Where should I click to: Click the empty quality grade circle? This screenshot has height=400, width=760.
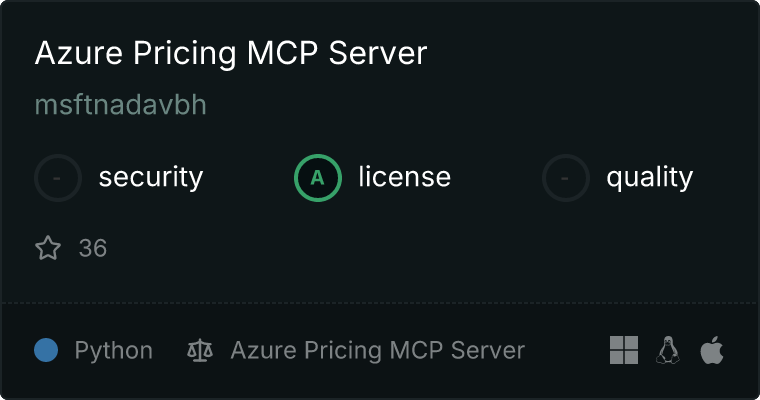(x=566, y=178)
